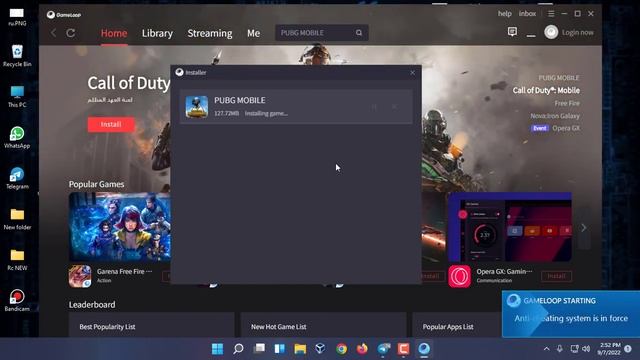
Task: Cancel the PUBG MOBILE install item
Action: [x=394, y=107]
